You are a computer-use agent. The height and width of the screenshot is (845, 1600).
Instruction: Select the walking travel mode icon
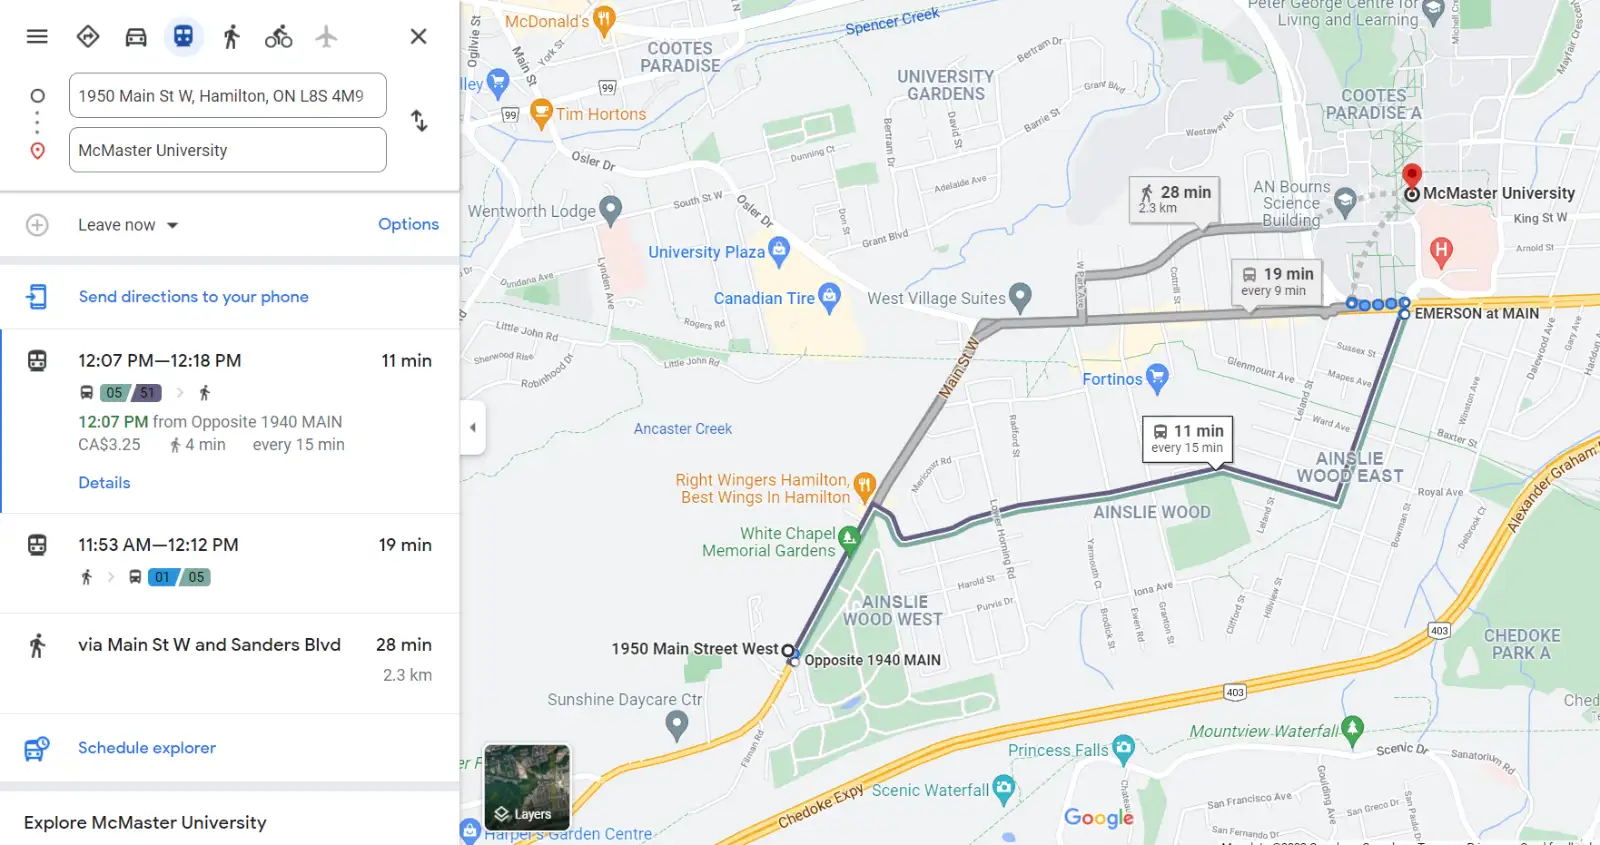tap(231, 37)
